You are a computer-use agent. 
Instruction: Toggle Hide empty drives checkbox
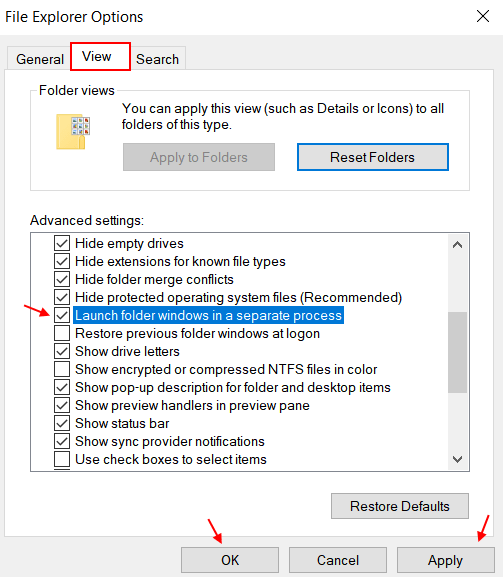click(x=62, y=243)
